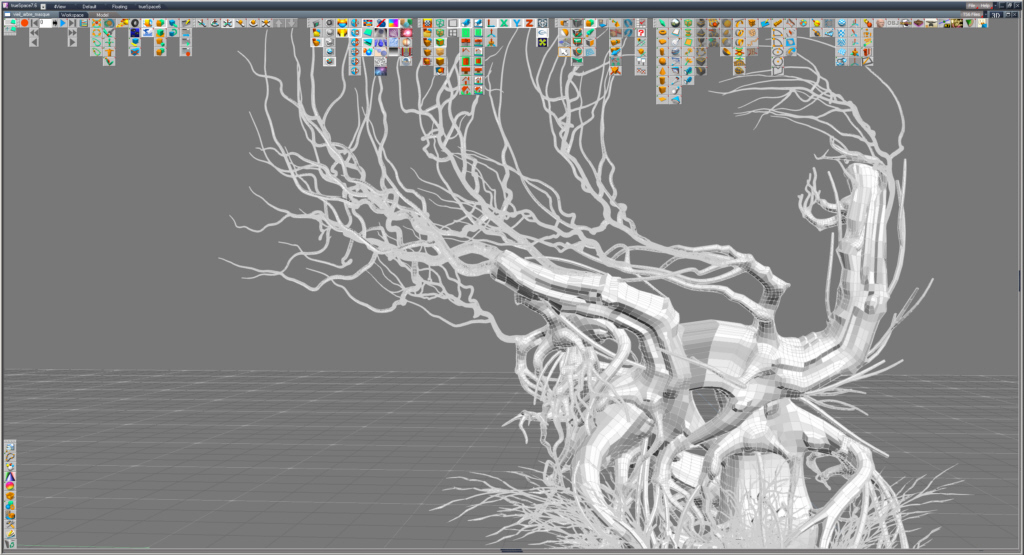Click the purple galaxy background icon
The height and width of the screenshot is (555, 1024).
(381, 71)
